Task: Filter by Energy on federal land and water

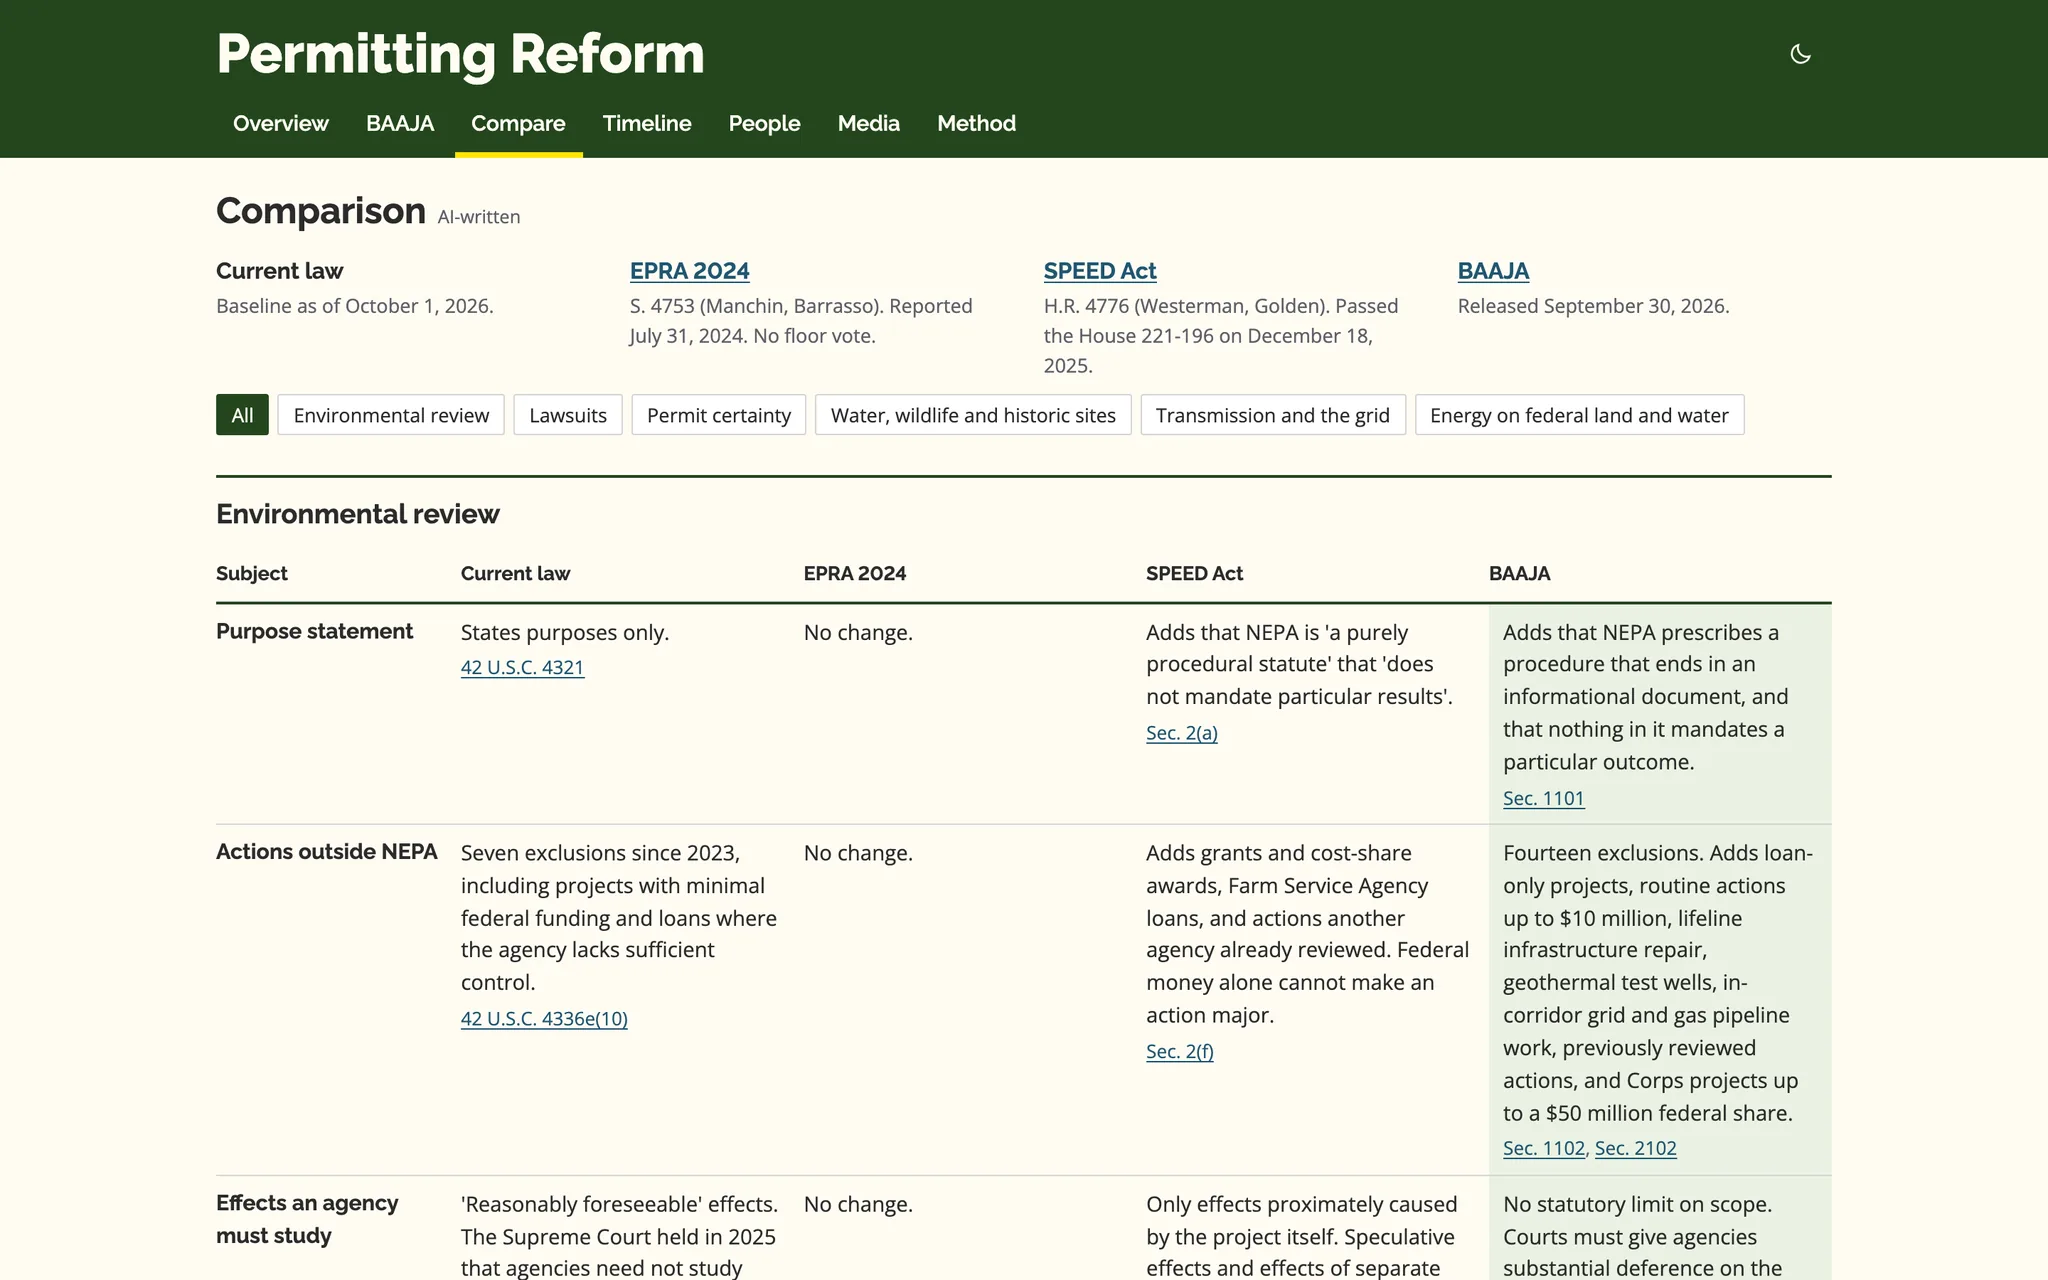Action: pyautogui.click(x=1579, y=415)
